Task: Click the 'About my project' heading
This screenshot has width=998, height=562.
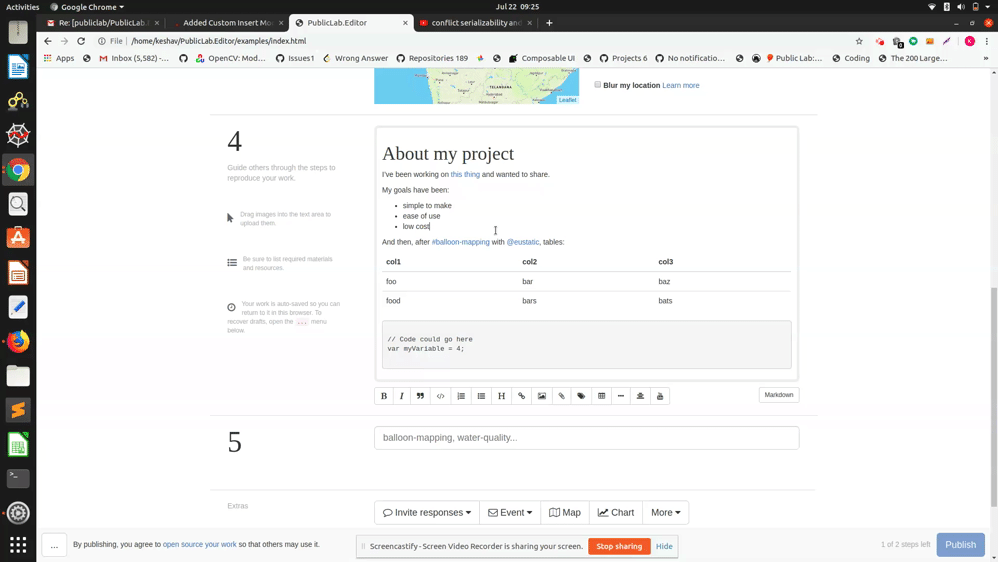Action: (447, 153)
